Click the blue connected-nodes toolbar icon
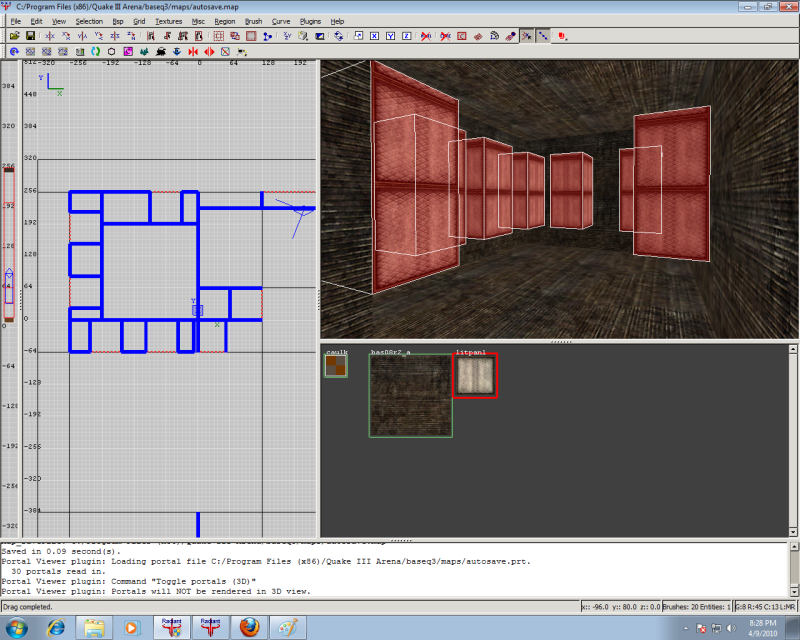The height and width of the screenshot is (640, 800). click(267, 36)
